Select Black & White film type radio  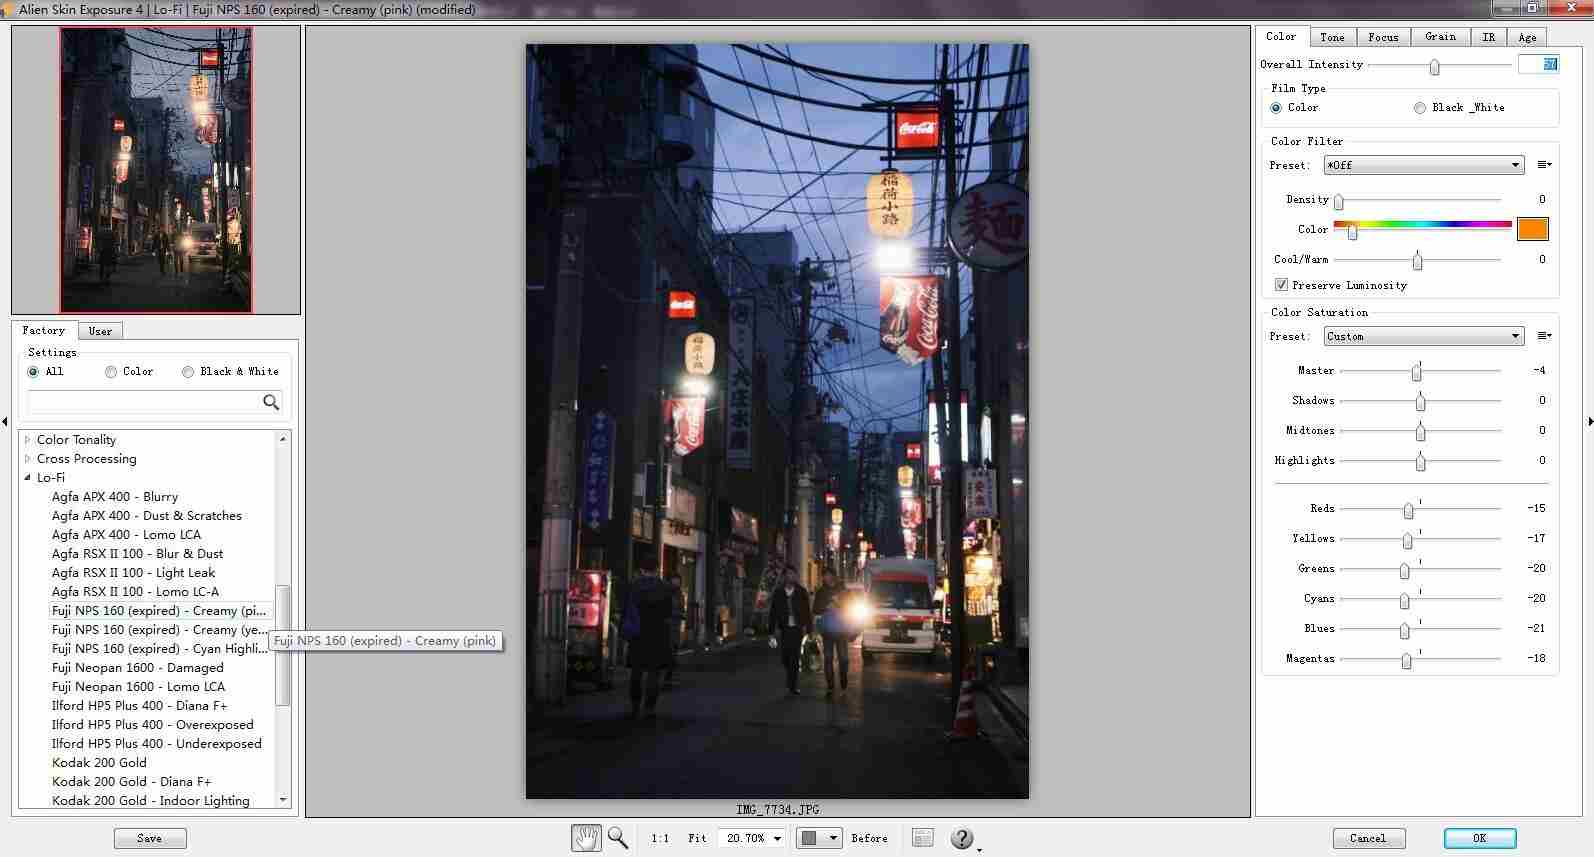tap(1420, 108)
